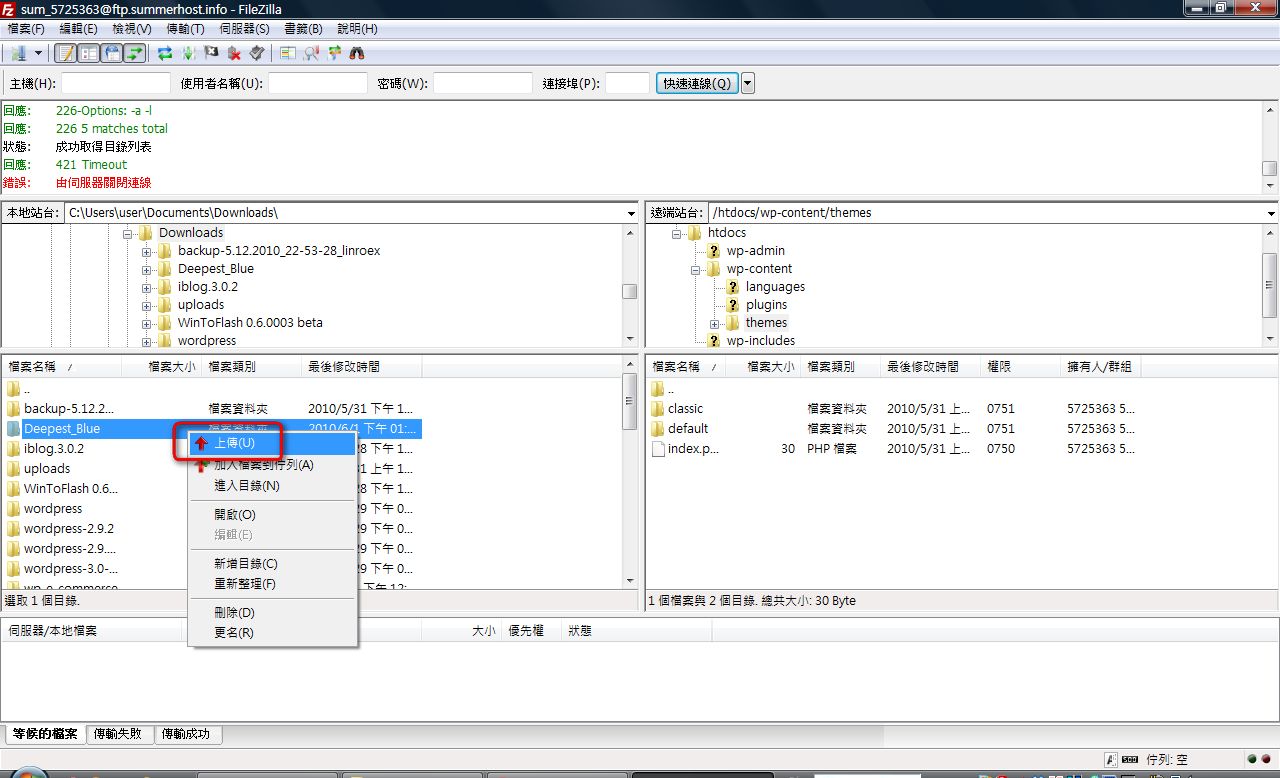Choose 上傳(U) from the context menu
1280x778 pixels.
tap(272, 443)
